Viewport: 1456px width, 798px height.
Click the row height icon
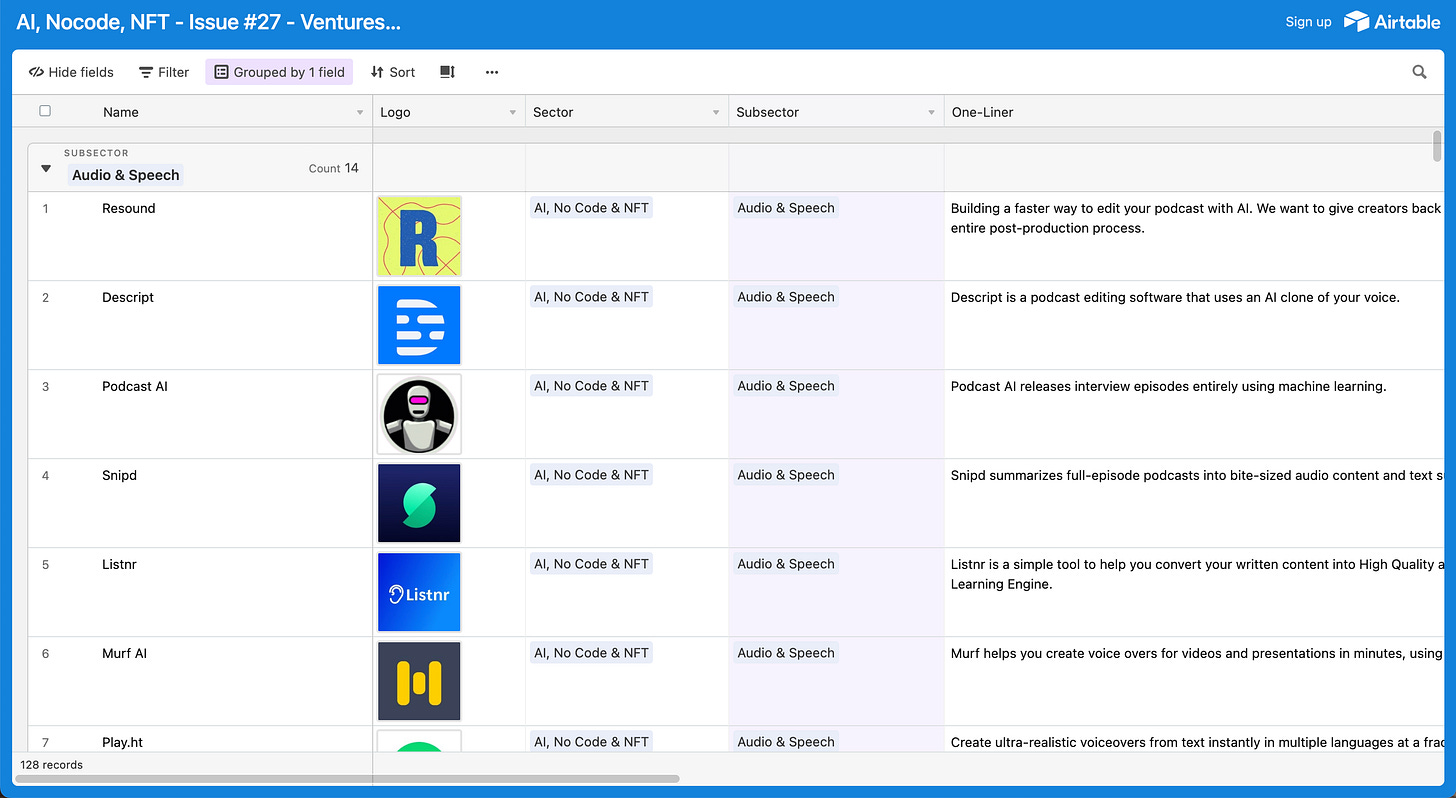(x=447, y=72)
